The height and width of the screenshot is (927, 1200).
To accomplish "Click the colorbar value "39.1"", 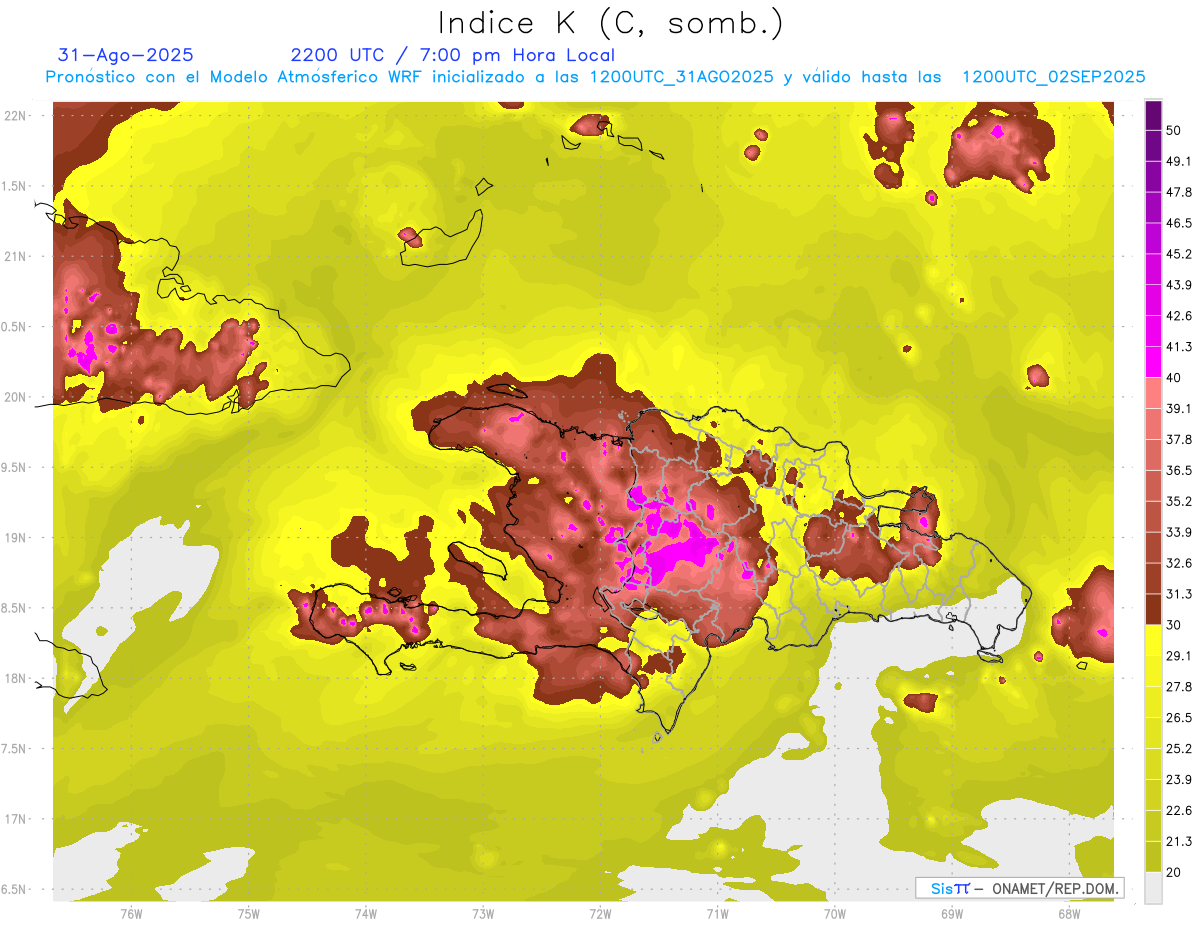I will click(1179, 408).
